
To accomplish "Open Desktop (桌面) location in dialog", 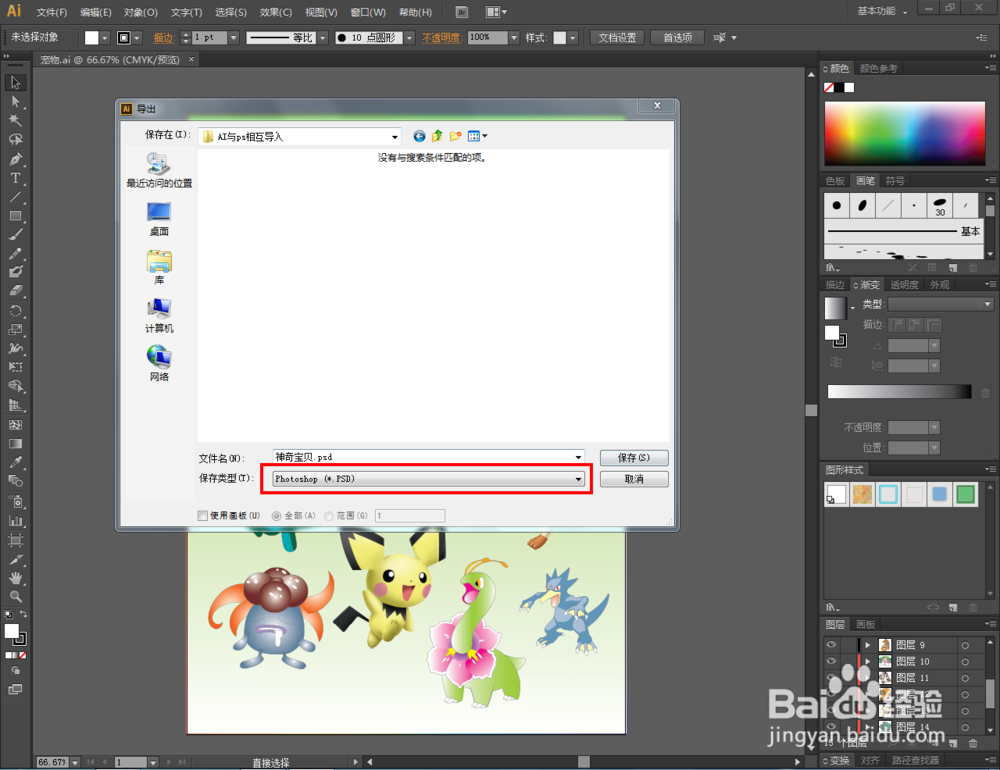I will [159, 219].
